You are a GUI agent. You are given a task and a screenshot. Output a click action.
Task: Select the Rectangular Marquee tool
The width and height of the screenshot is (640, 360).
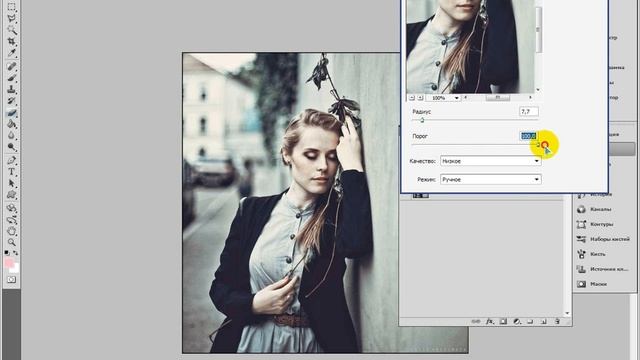(x=11, y=7)
